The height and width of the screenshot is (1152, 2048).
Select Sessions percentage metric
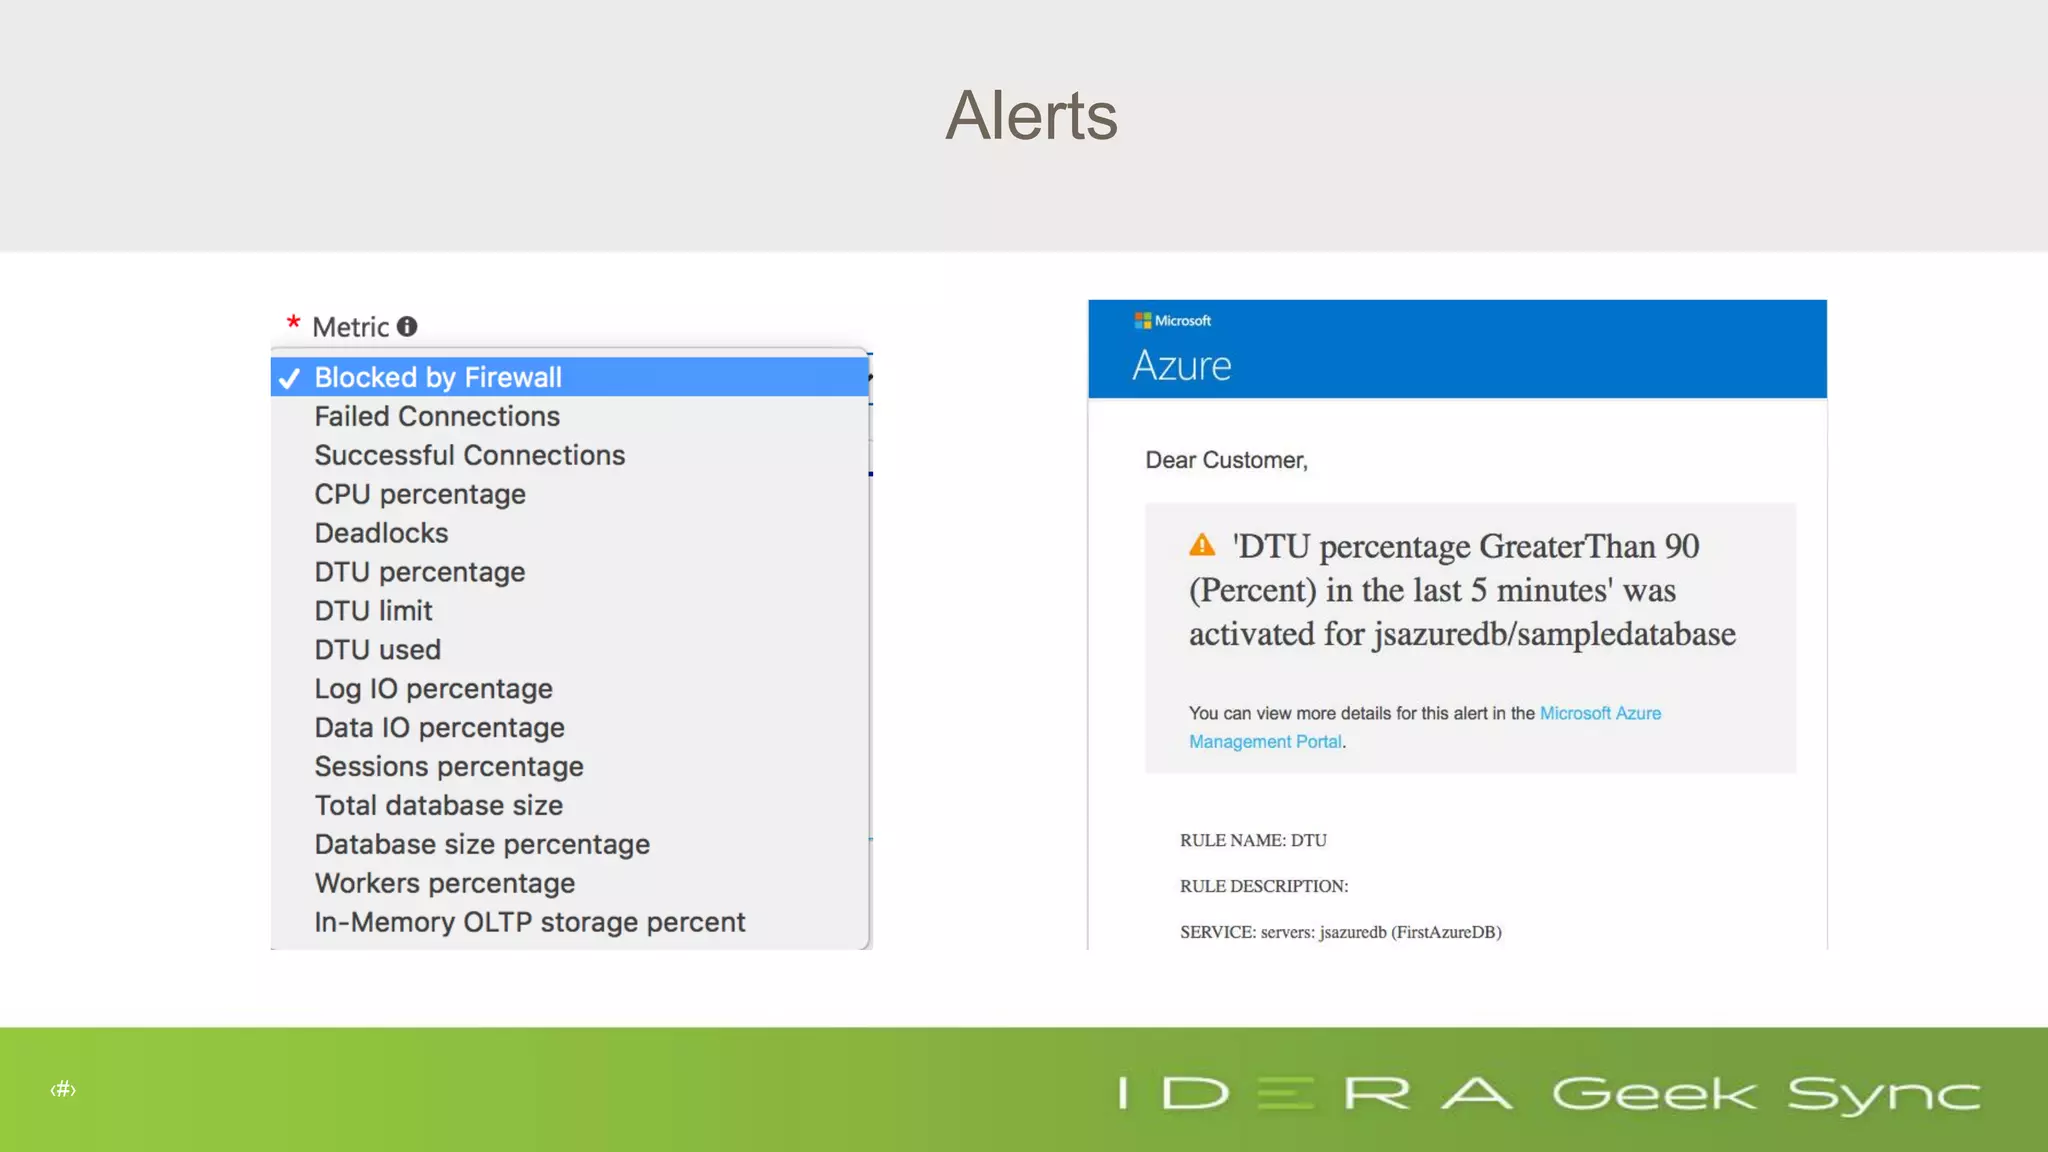pos(570,767)
